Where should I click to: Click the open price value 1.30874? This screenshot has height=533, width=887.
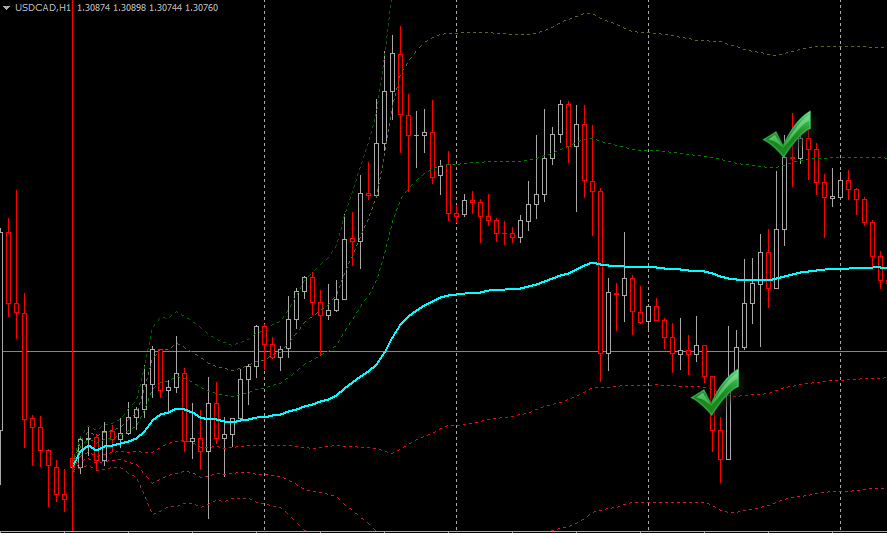click(x=93, y=8)
